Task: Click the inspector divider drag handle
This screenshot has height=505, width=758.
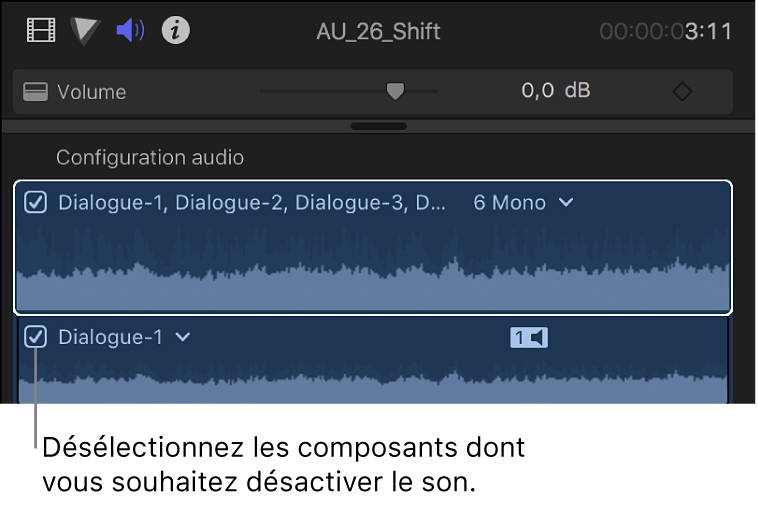Action: click(x=379, y=127)
